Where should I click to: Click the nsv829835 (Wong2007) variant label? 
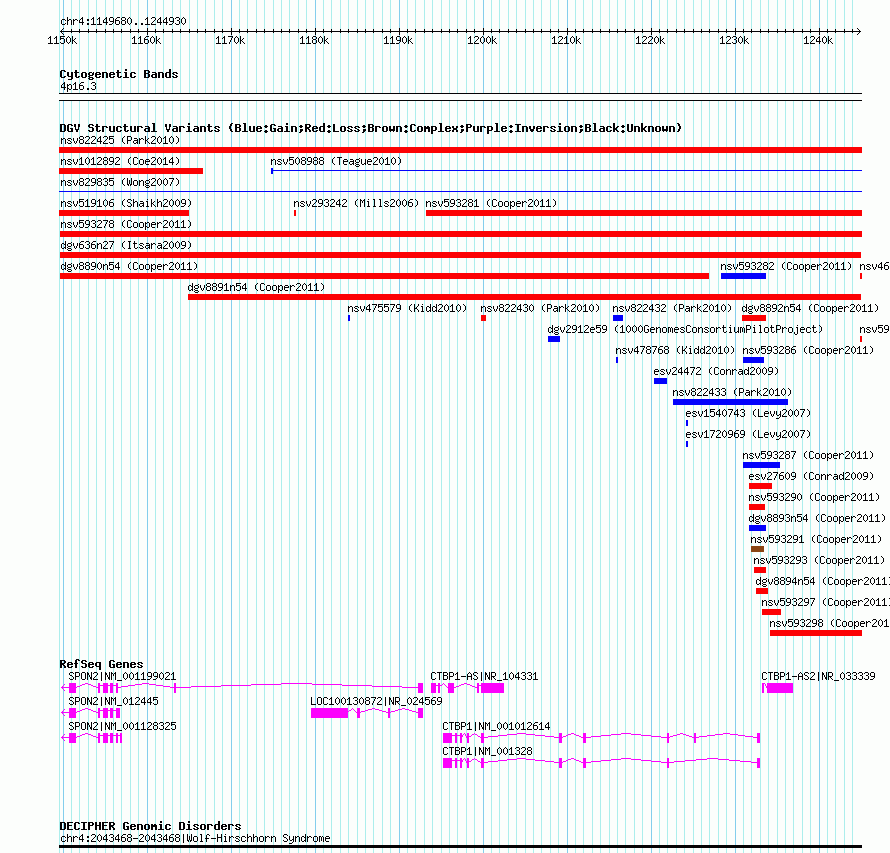[x=120, y=182]
